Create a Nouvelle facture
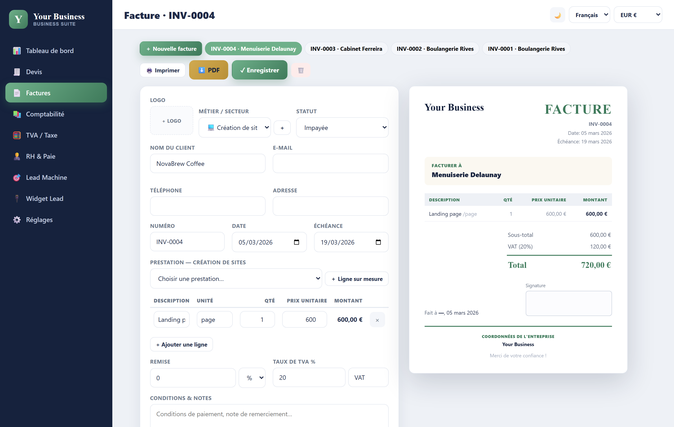 pyautogui.click(x=171, y=49)
